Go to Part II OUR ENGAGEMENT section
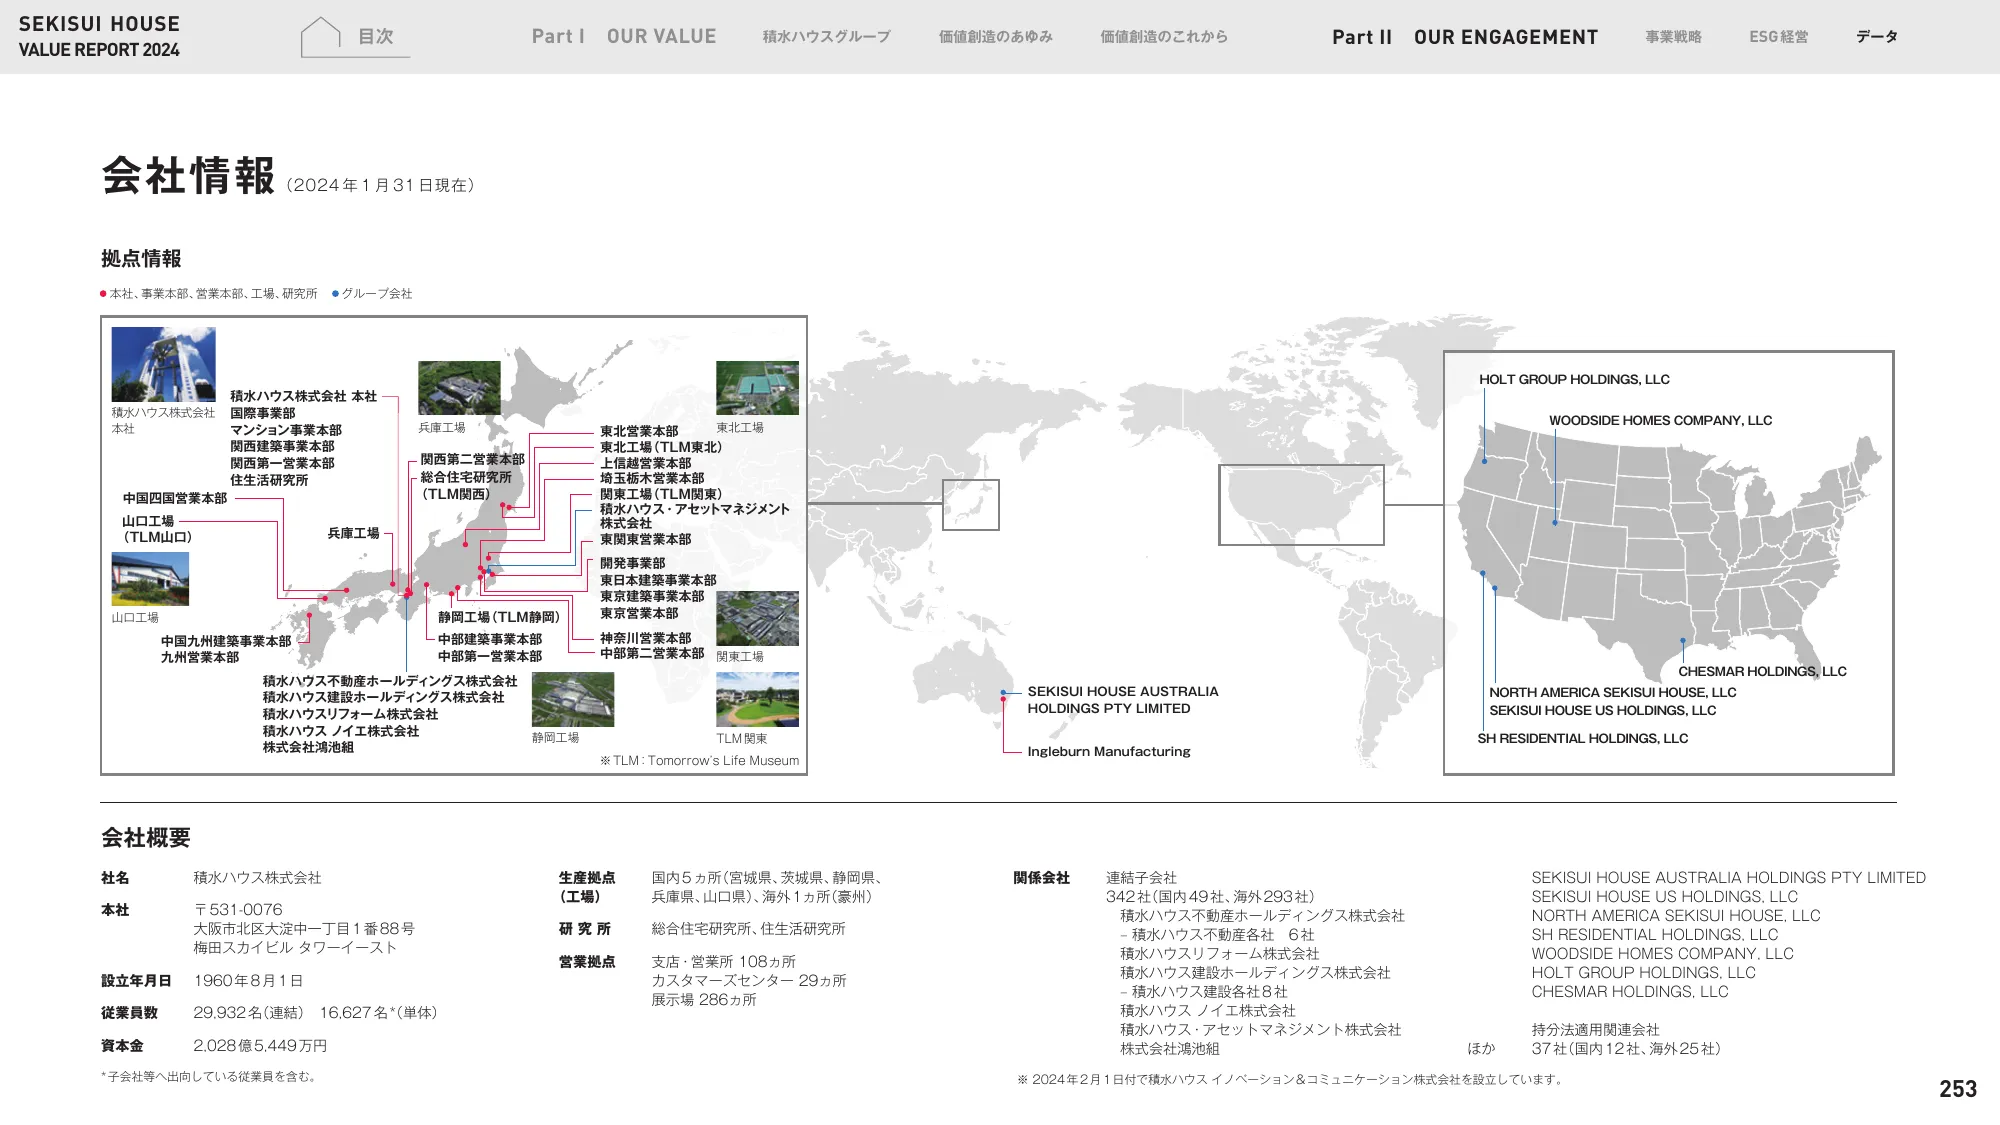Viewport: 2000px width, 1125px height. (x=1465, y=37)
